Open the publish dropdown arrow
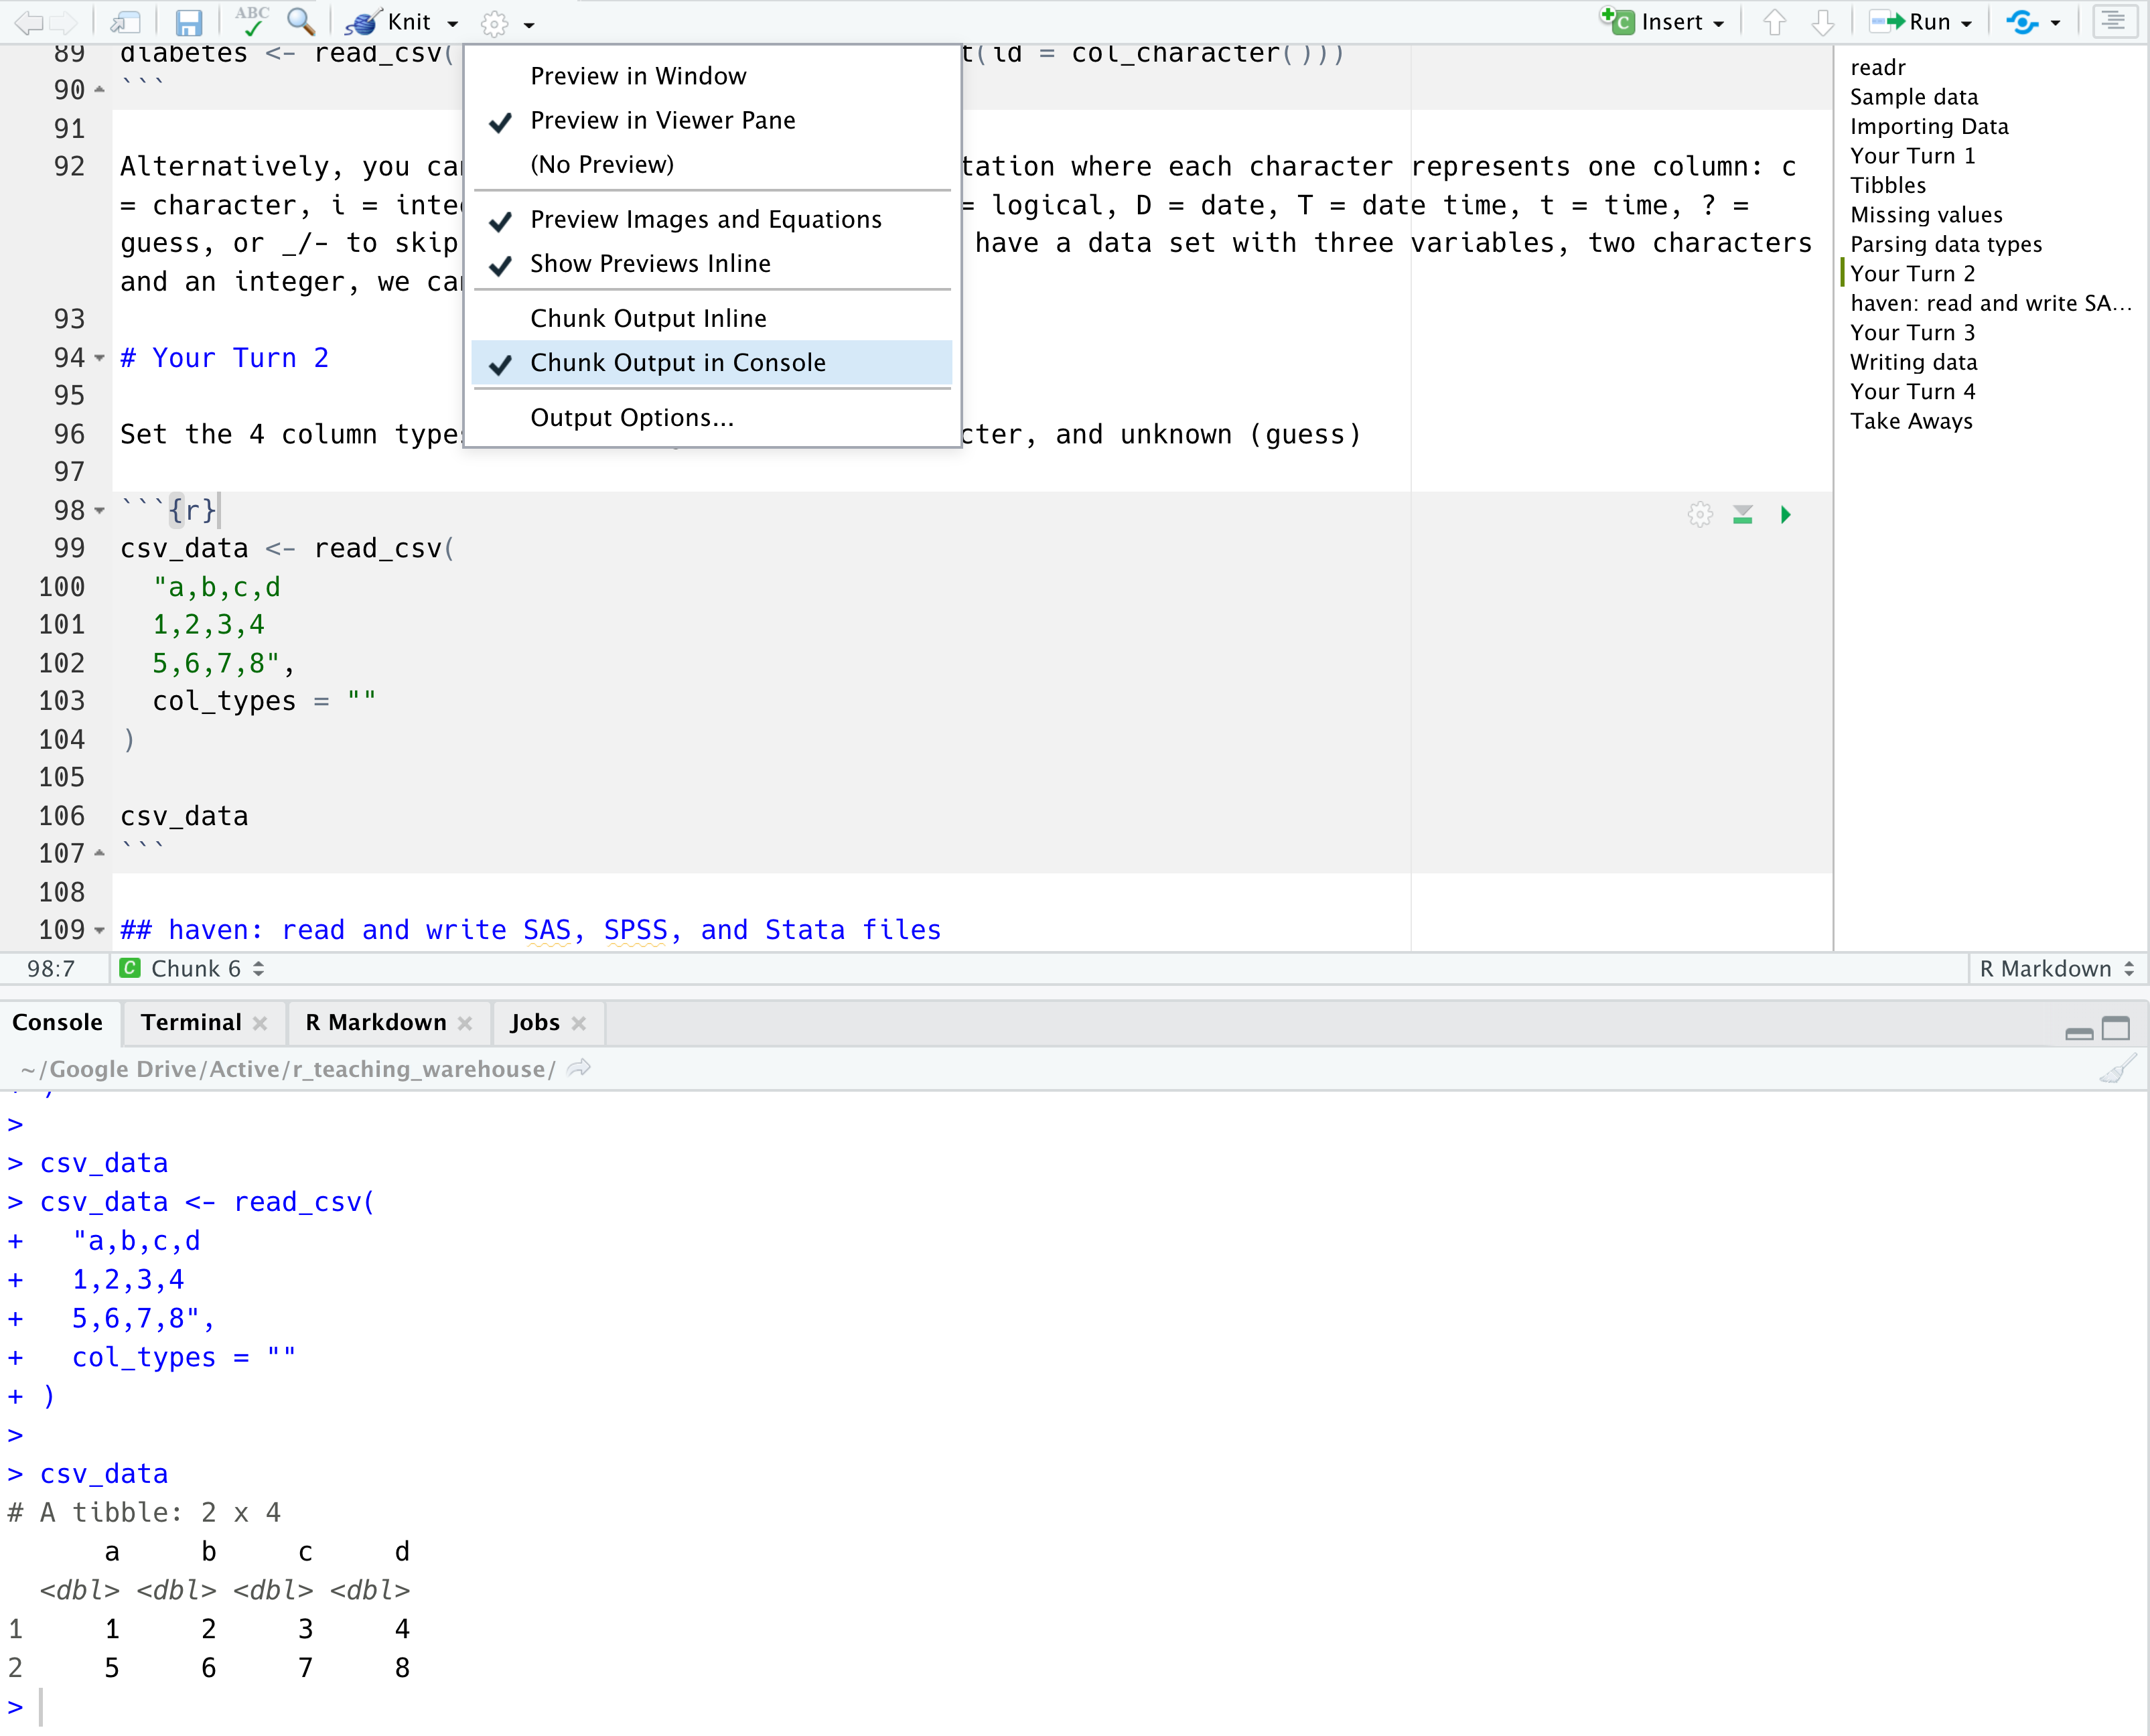This screenshot has height=1736, width=2150. click(2056, 23)
